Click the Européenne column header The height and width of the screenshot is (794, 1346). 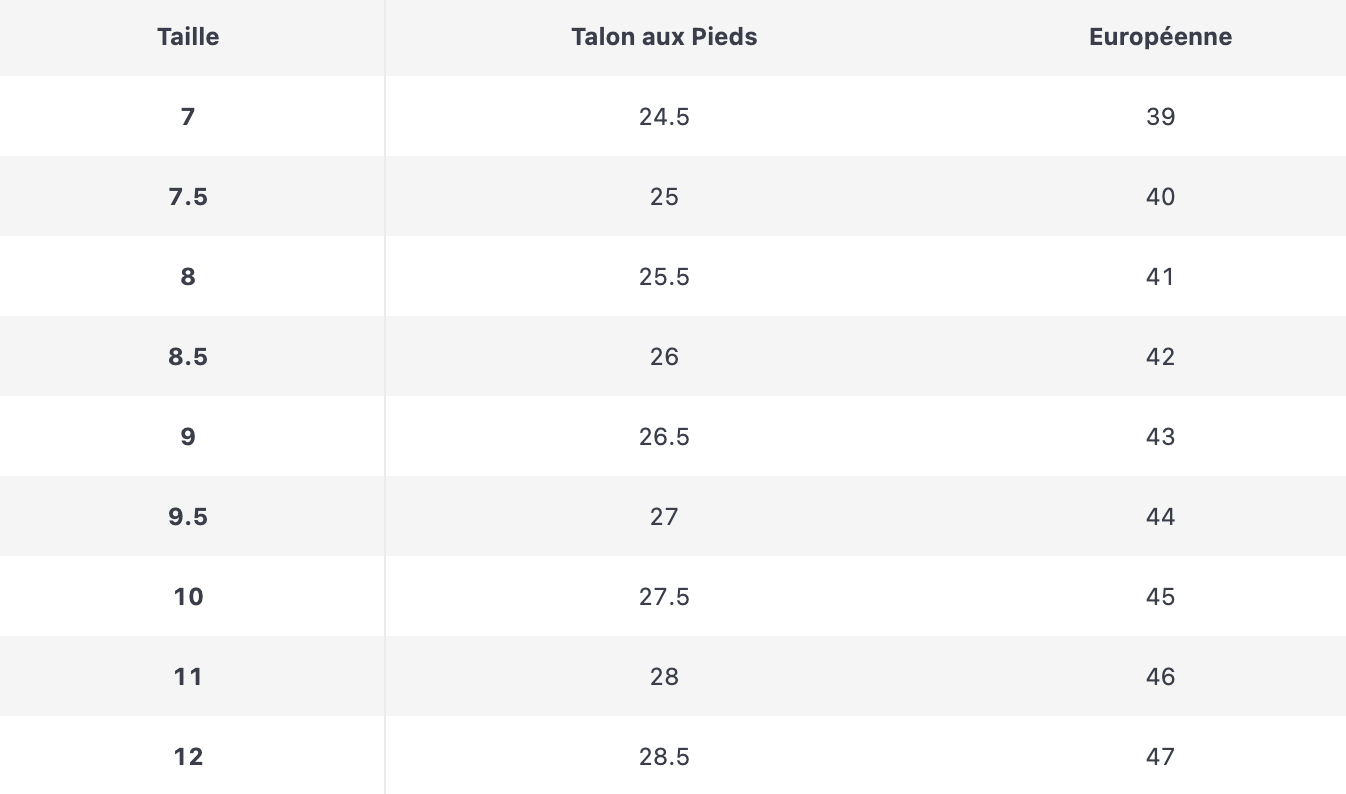(x=1160, y=37)
